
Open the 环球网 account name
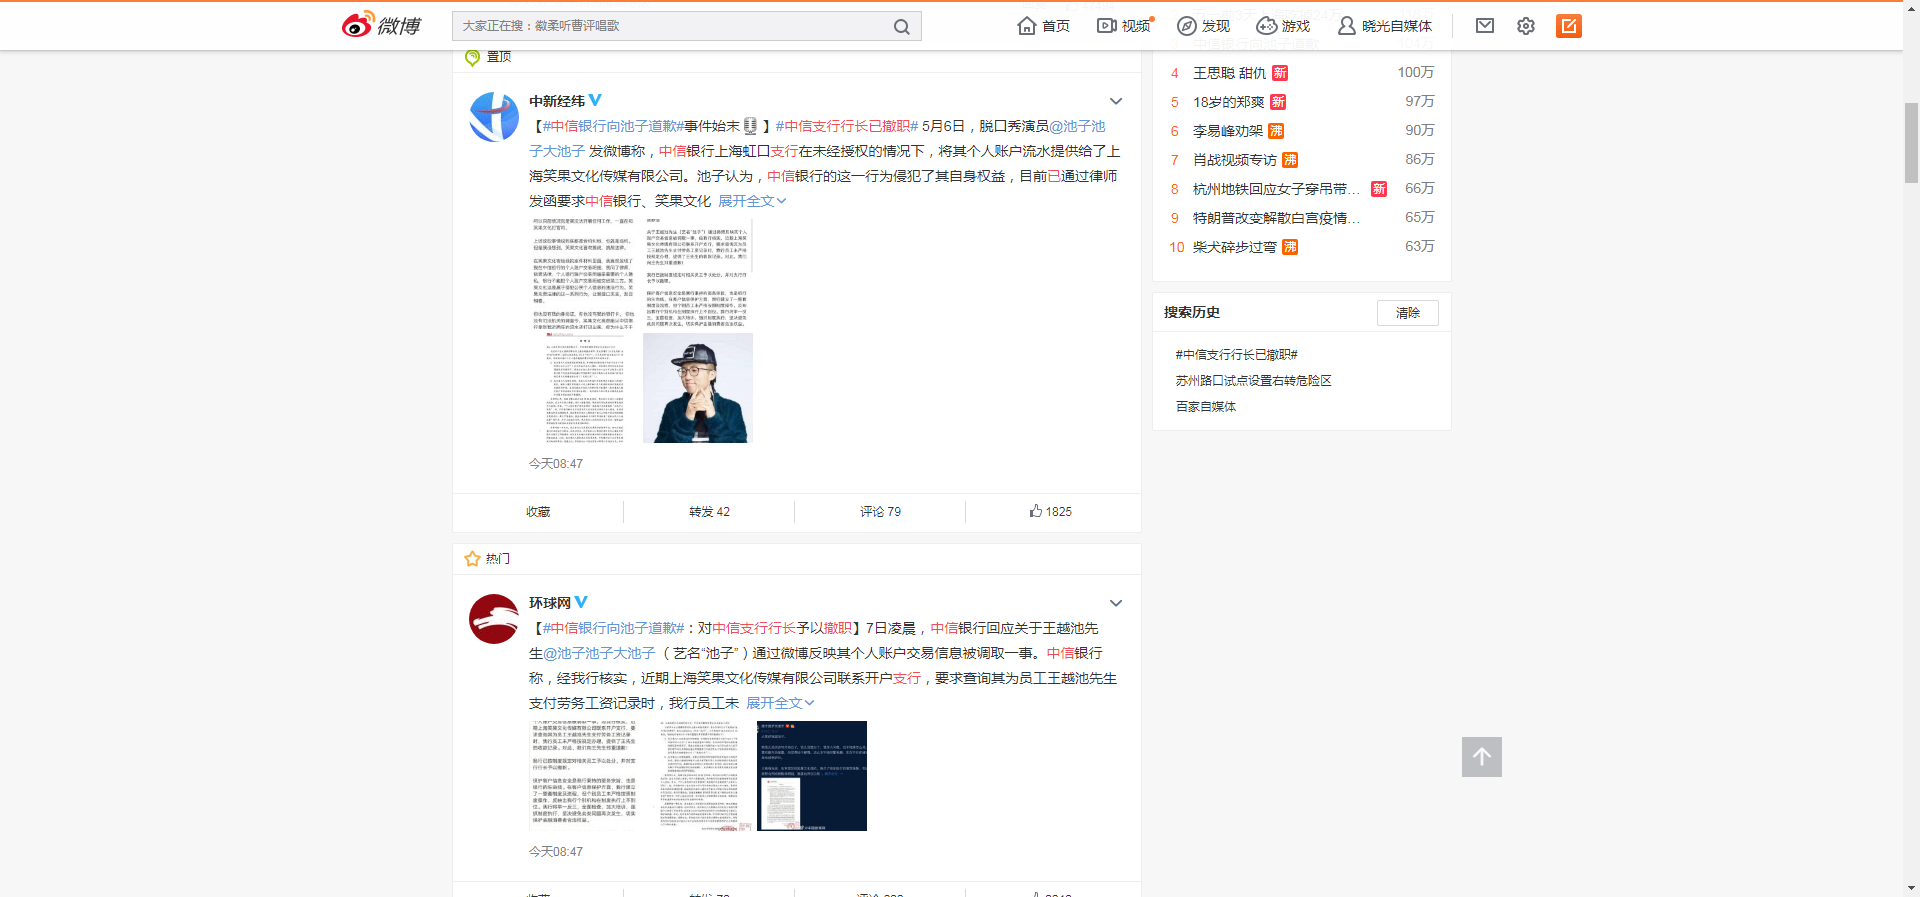pyautogui.click(x=550, y=603)
